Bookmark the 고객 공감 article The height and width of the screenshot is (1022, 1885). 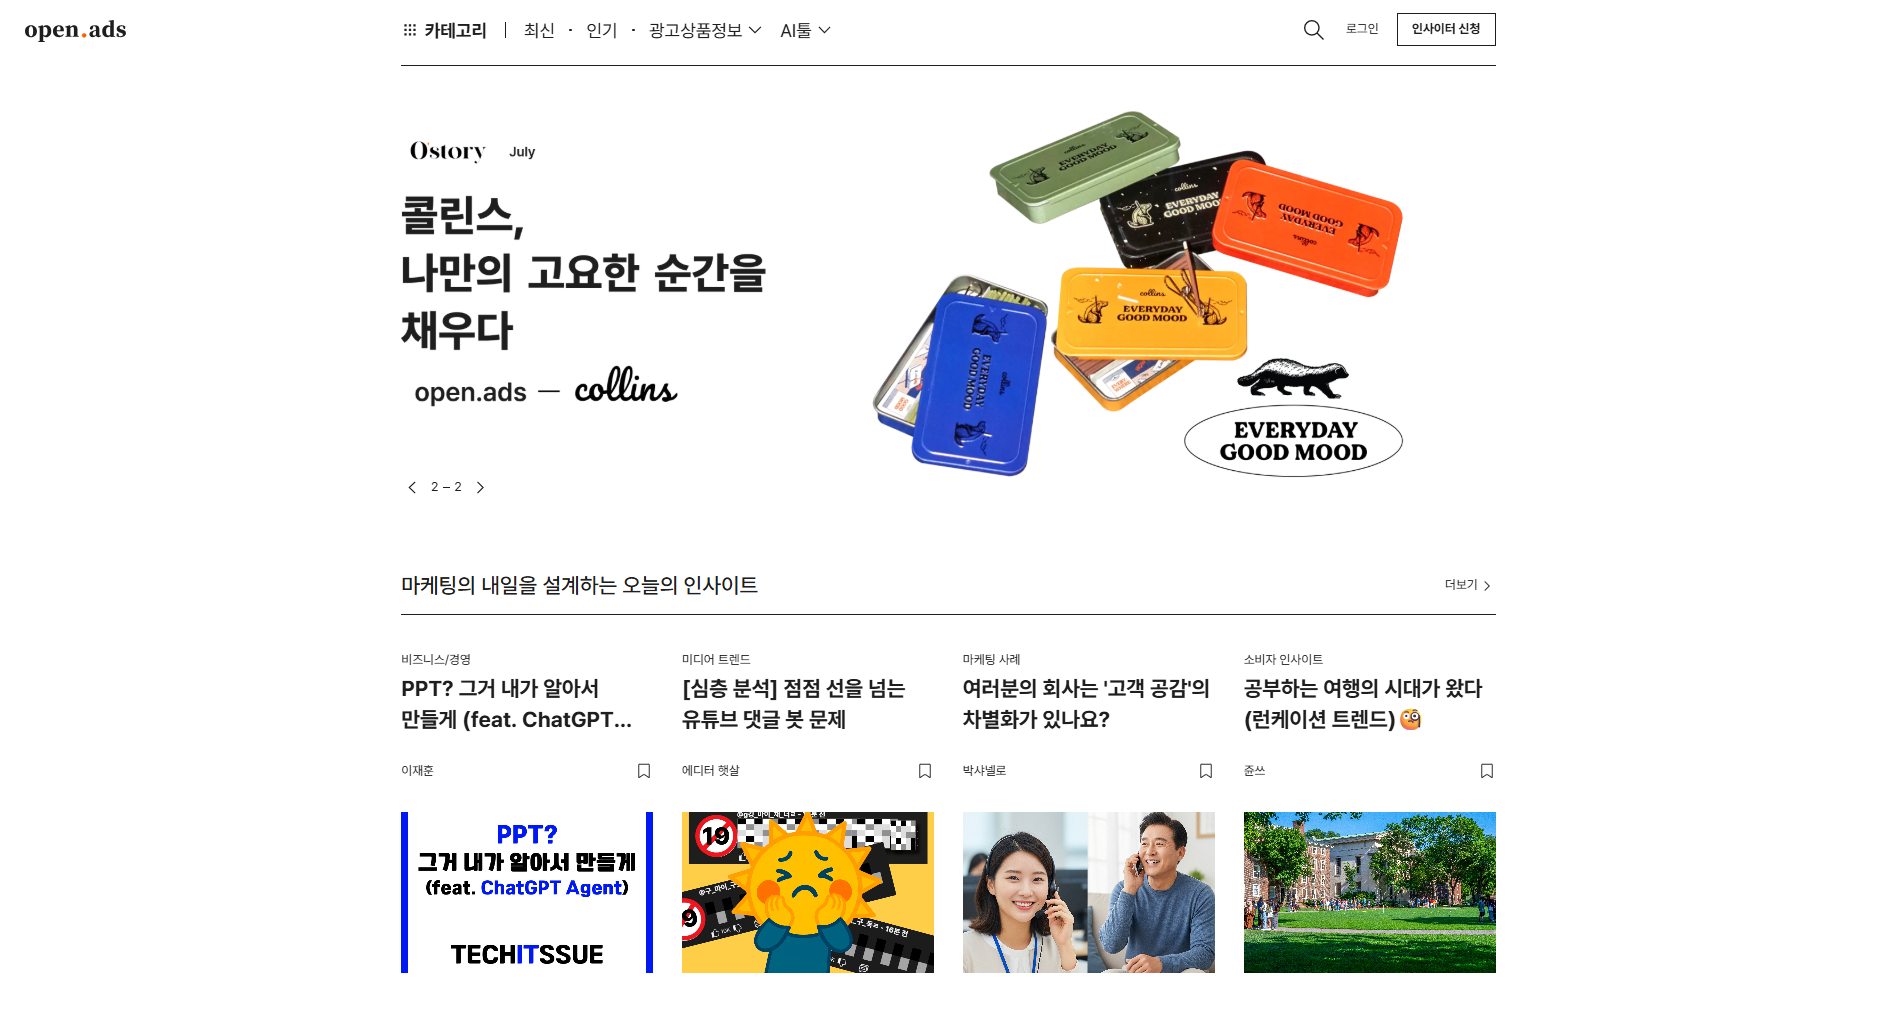1206,771
